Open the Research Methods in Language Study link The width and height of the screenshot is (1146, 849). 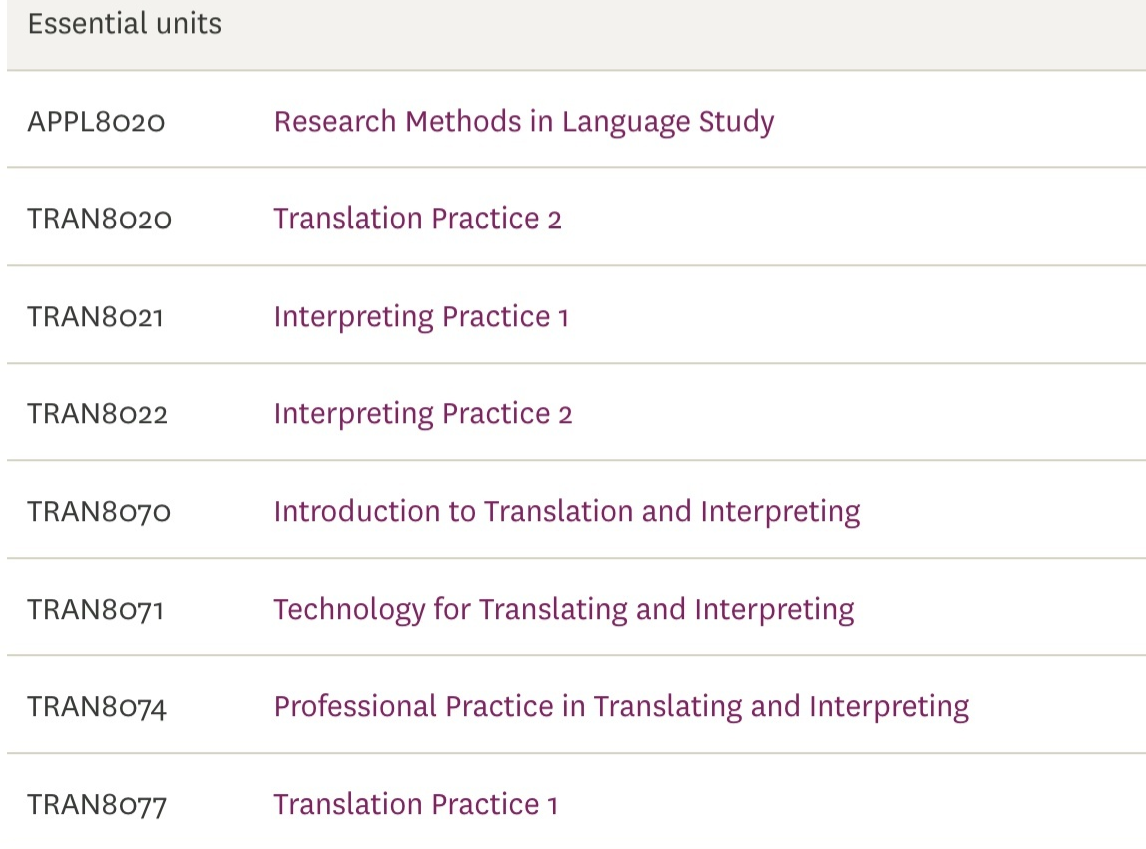pos(523,122)
